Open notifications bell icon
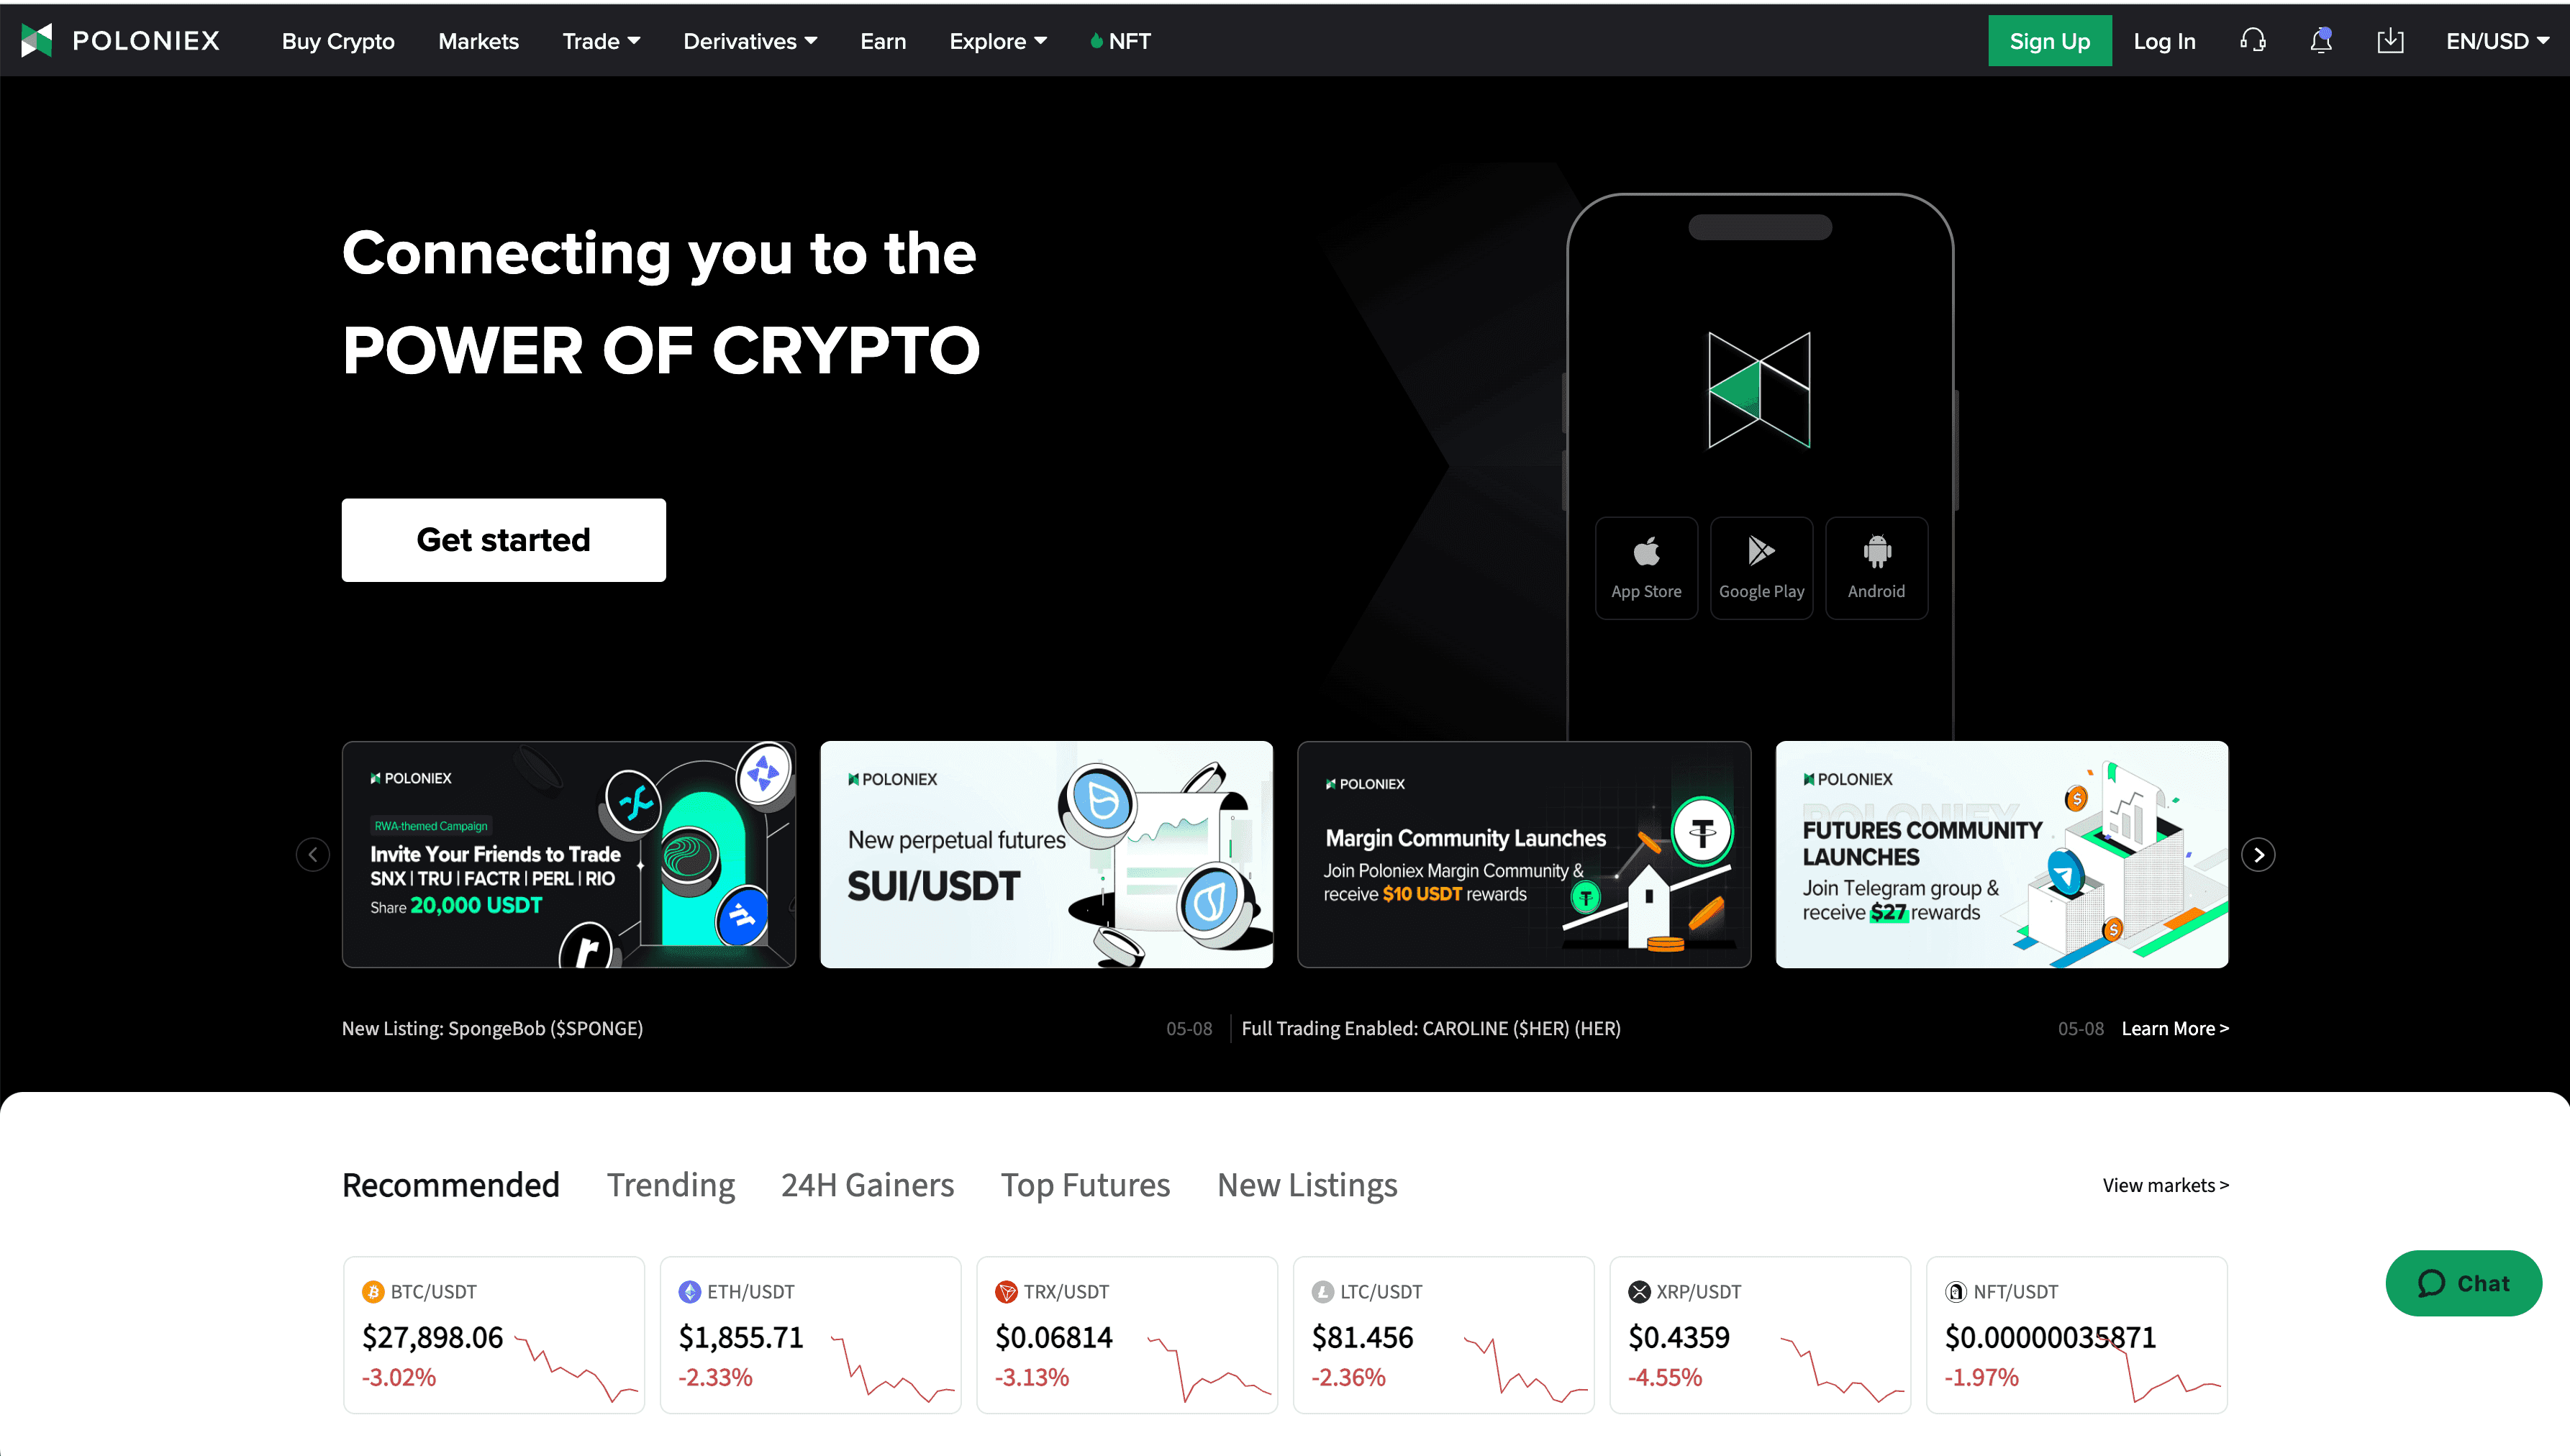The image size is (2570, 1456). tap(2321, 41)
